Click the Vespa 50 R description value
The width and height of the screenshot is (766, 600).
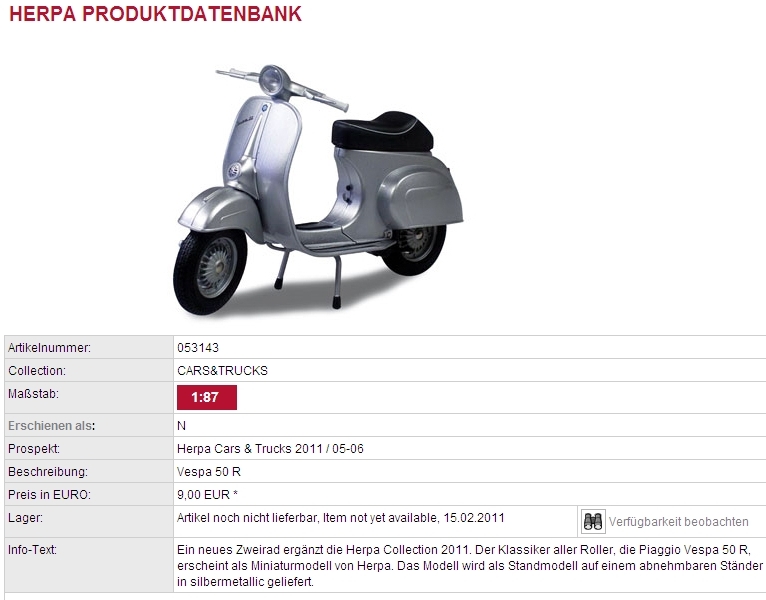(209, 472)
